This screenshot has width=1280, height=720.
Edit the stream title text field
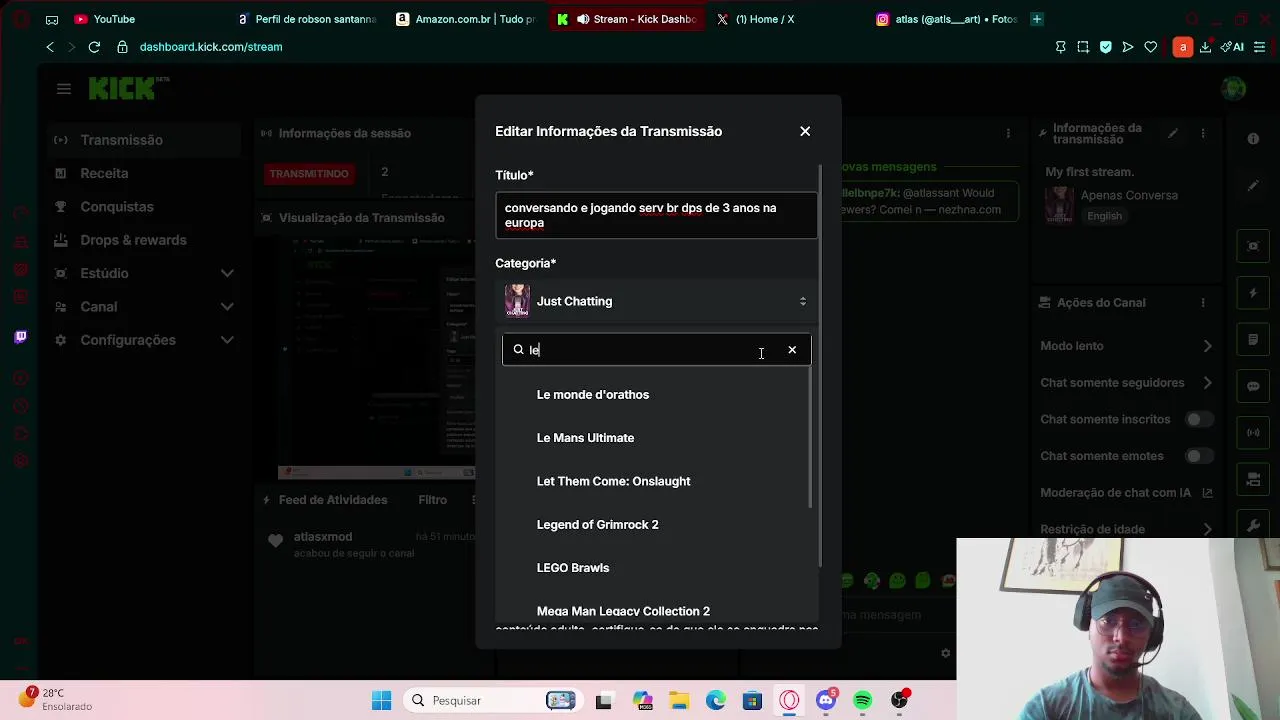coord(656,215)
